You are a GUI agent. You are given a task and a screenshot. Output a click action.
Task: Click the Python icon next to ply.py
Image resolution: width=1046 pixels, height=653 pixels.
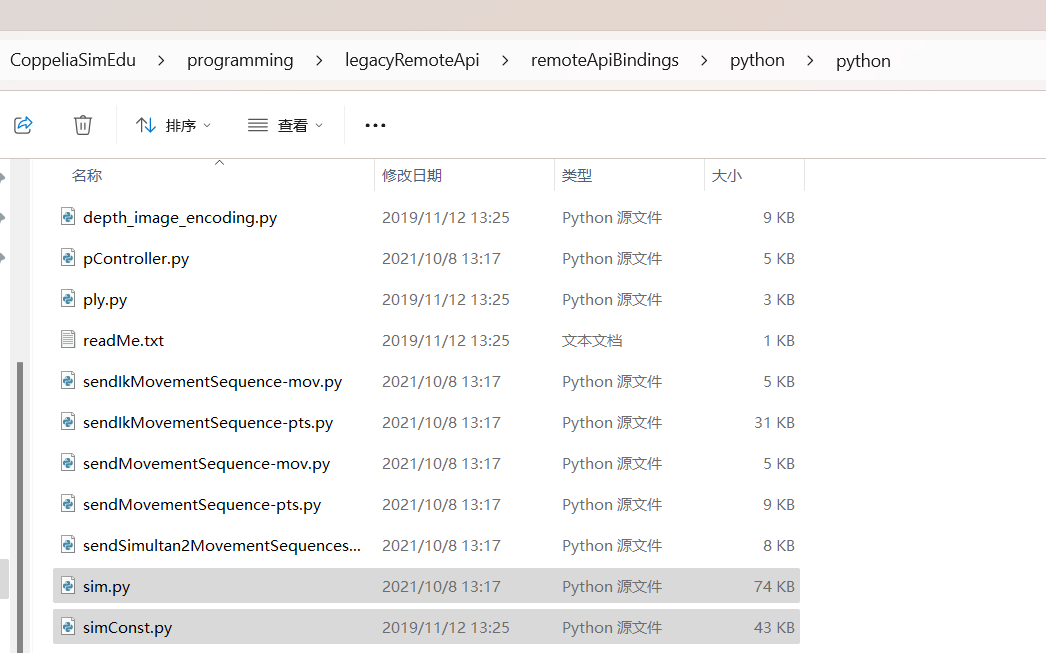pyautogui.click(x=67, y=299)
